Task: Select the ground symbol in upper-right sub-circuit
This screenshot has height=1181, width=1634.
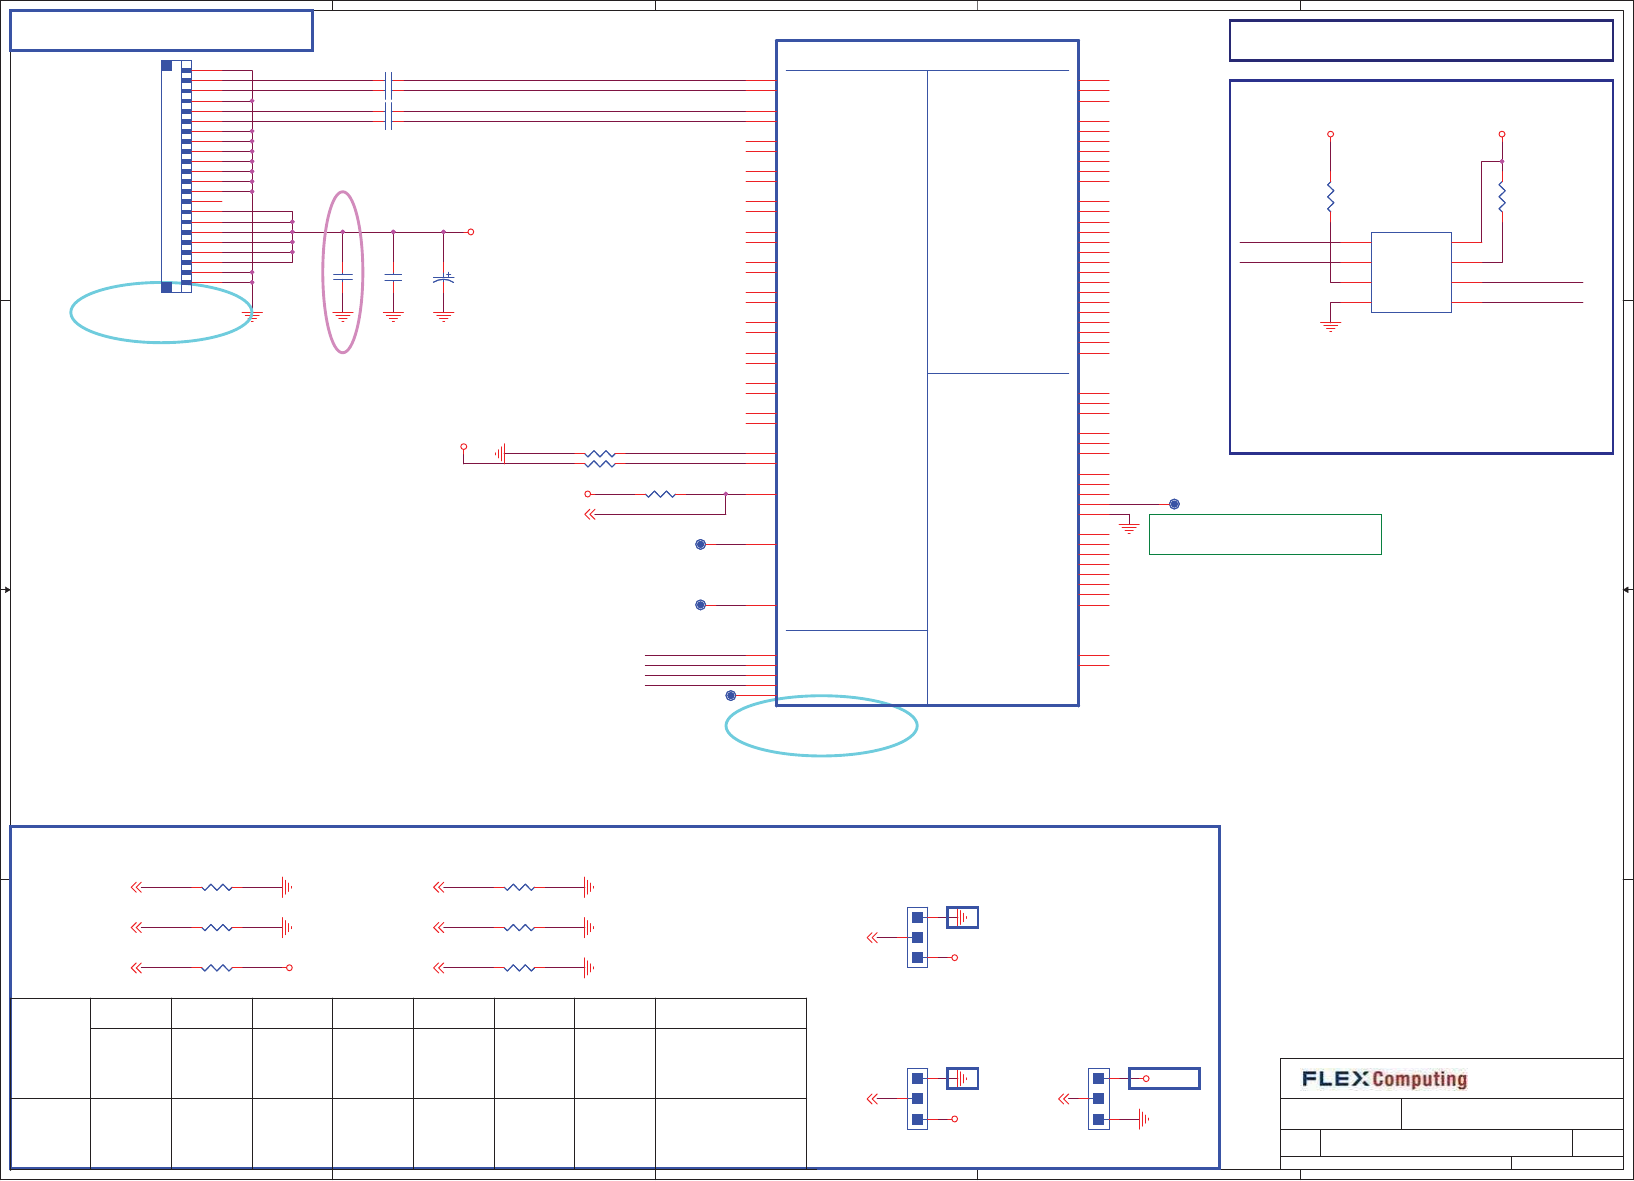Action: [x=1330, y=325]
